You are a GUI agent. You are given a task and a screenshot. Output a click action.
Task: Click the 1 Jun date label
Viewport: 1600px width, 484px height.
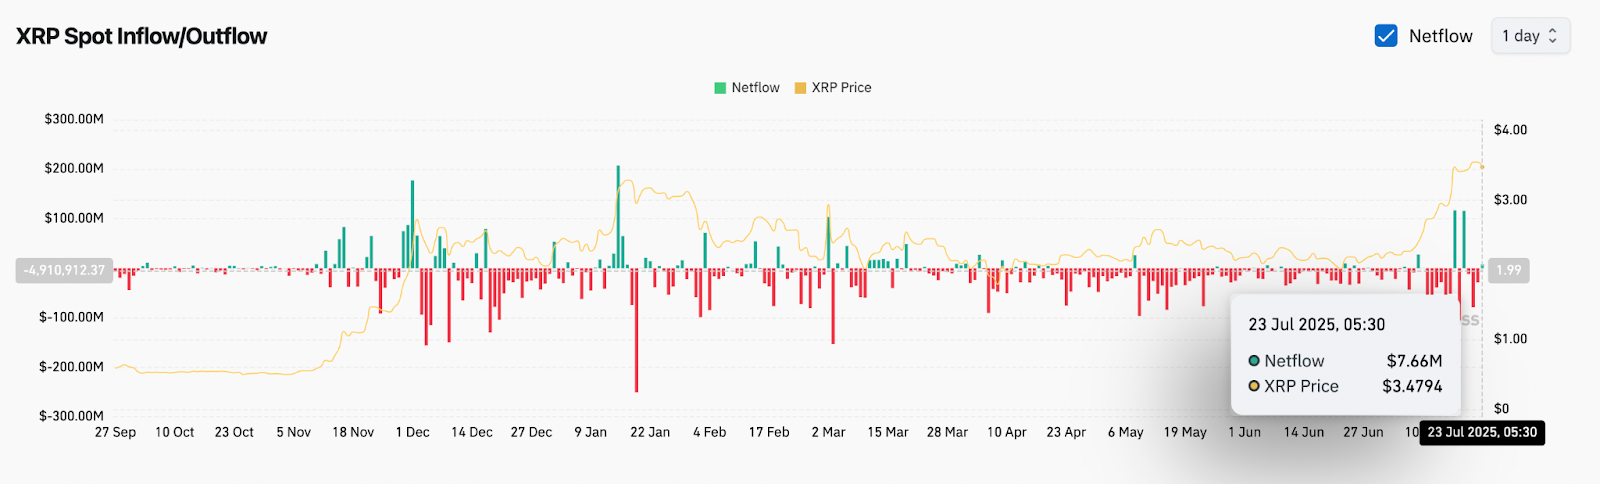click(x=1245, y=432)
